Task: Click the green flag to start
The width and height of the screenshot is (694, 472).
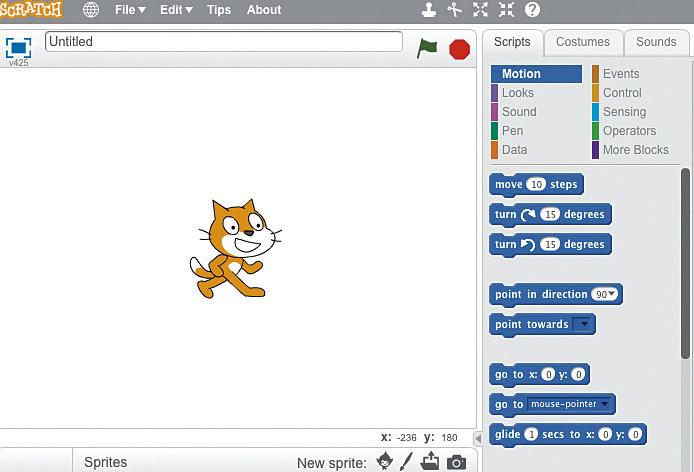Action: pos(427,48)
